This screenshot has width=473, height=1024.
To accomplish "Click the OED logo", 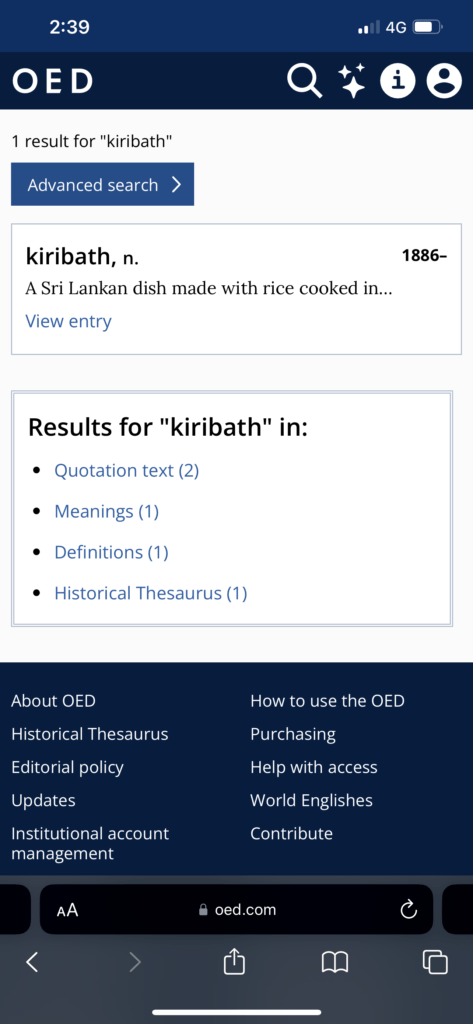I will pyautogui.click(x=52, y=81).
